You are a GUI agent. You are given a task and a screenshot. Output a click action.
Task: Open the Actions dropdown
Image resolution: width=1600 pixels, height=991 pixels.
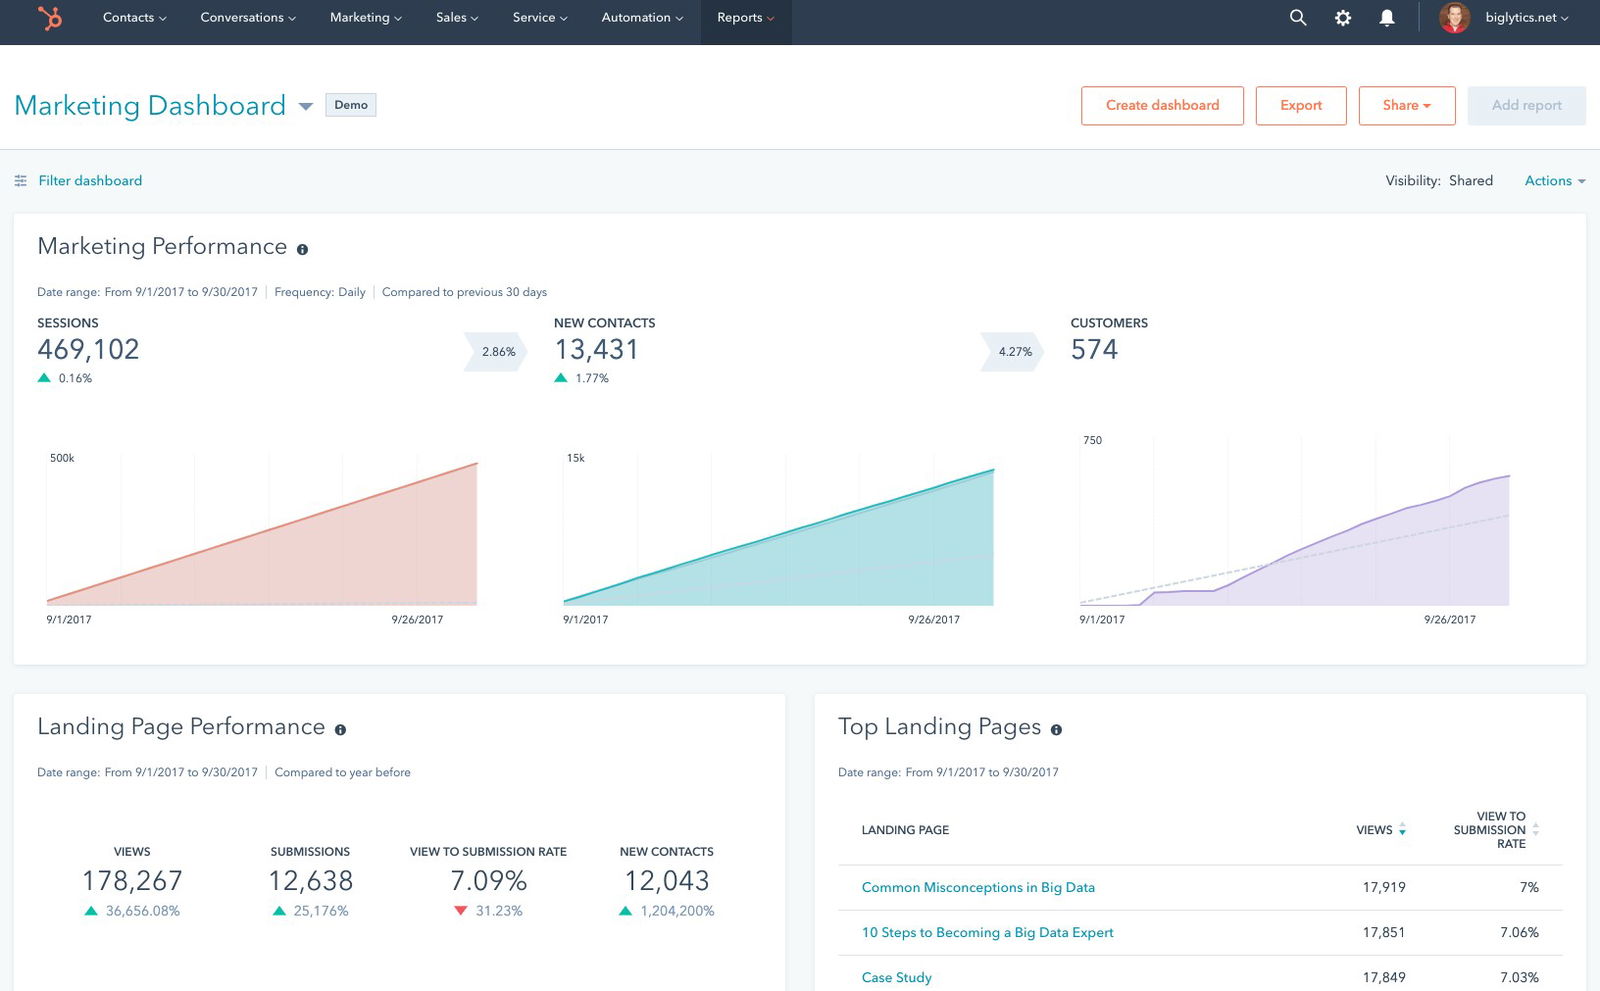pos(1553,181)
